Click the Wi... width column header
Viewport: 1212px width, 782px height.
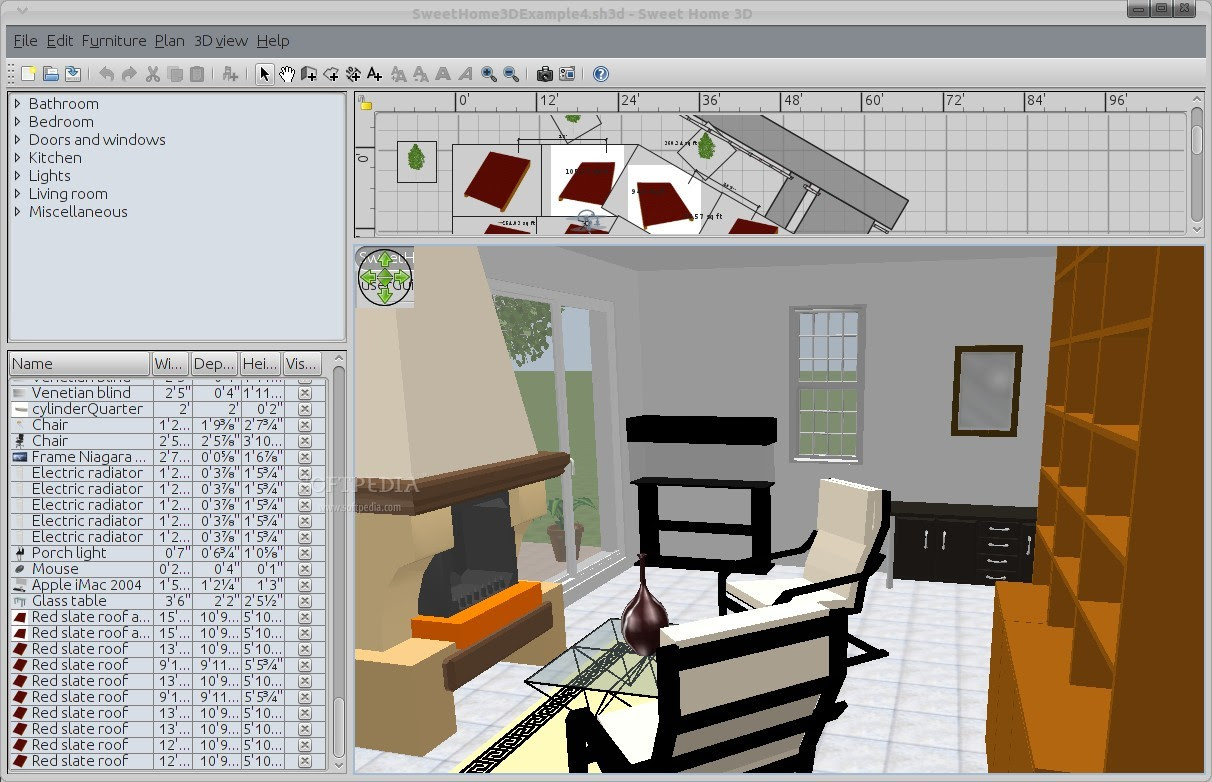click(x=169, y=364)
